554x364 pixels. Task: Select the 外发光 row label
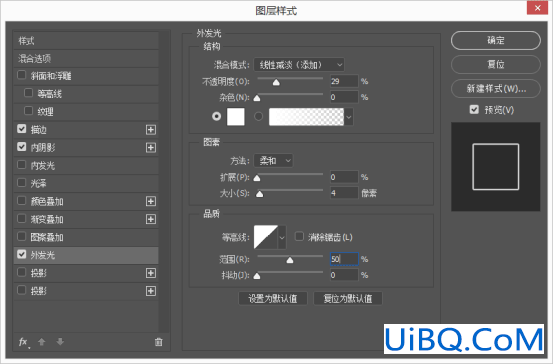pos(43,255)
